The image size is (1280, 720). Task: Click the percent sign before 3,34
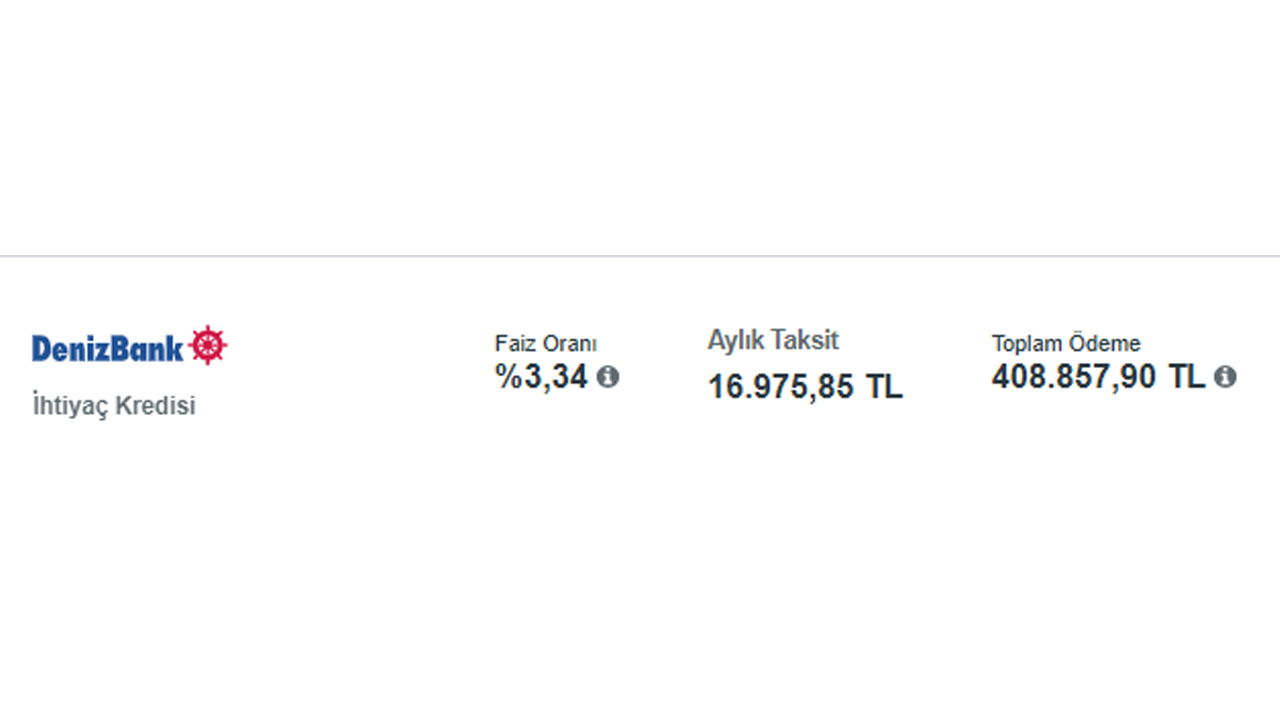pyautogui.click(x=507, y=377)
